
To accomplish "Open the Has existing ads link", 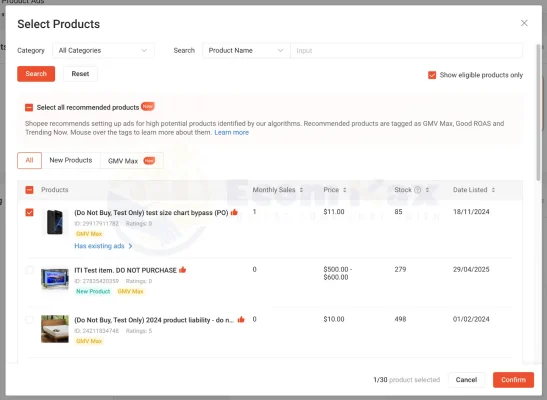I will [99, 246].
